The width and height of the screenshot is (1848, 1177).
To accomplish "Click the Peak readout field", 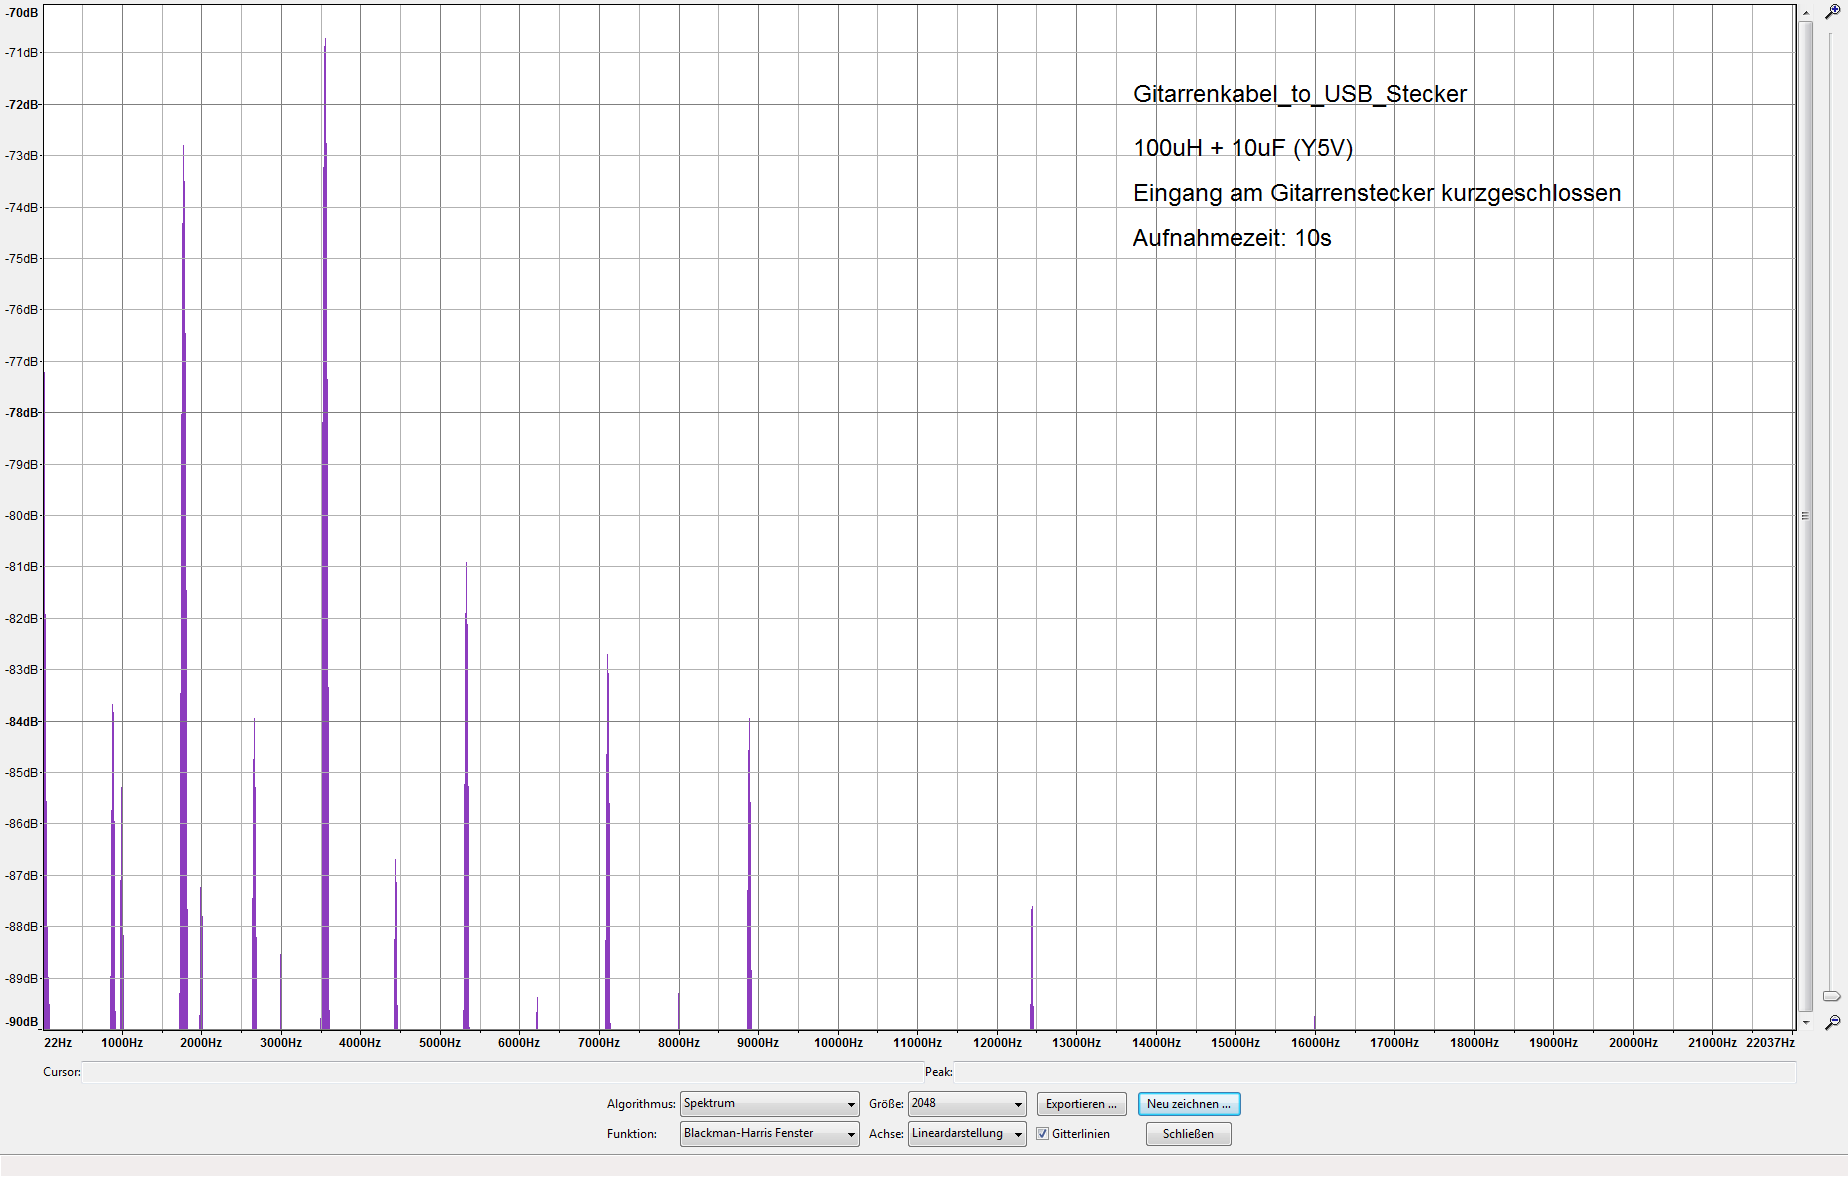I will click(x=1375, y=1072).
